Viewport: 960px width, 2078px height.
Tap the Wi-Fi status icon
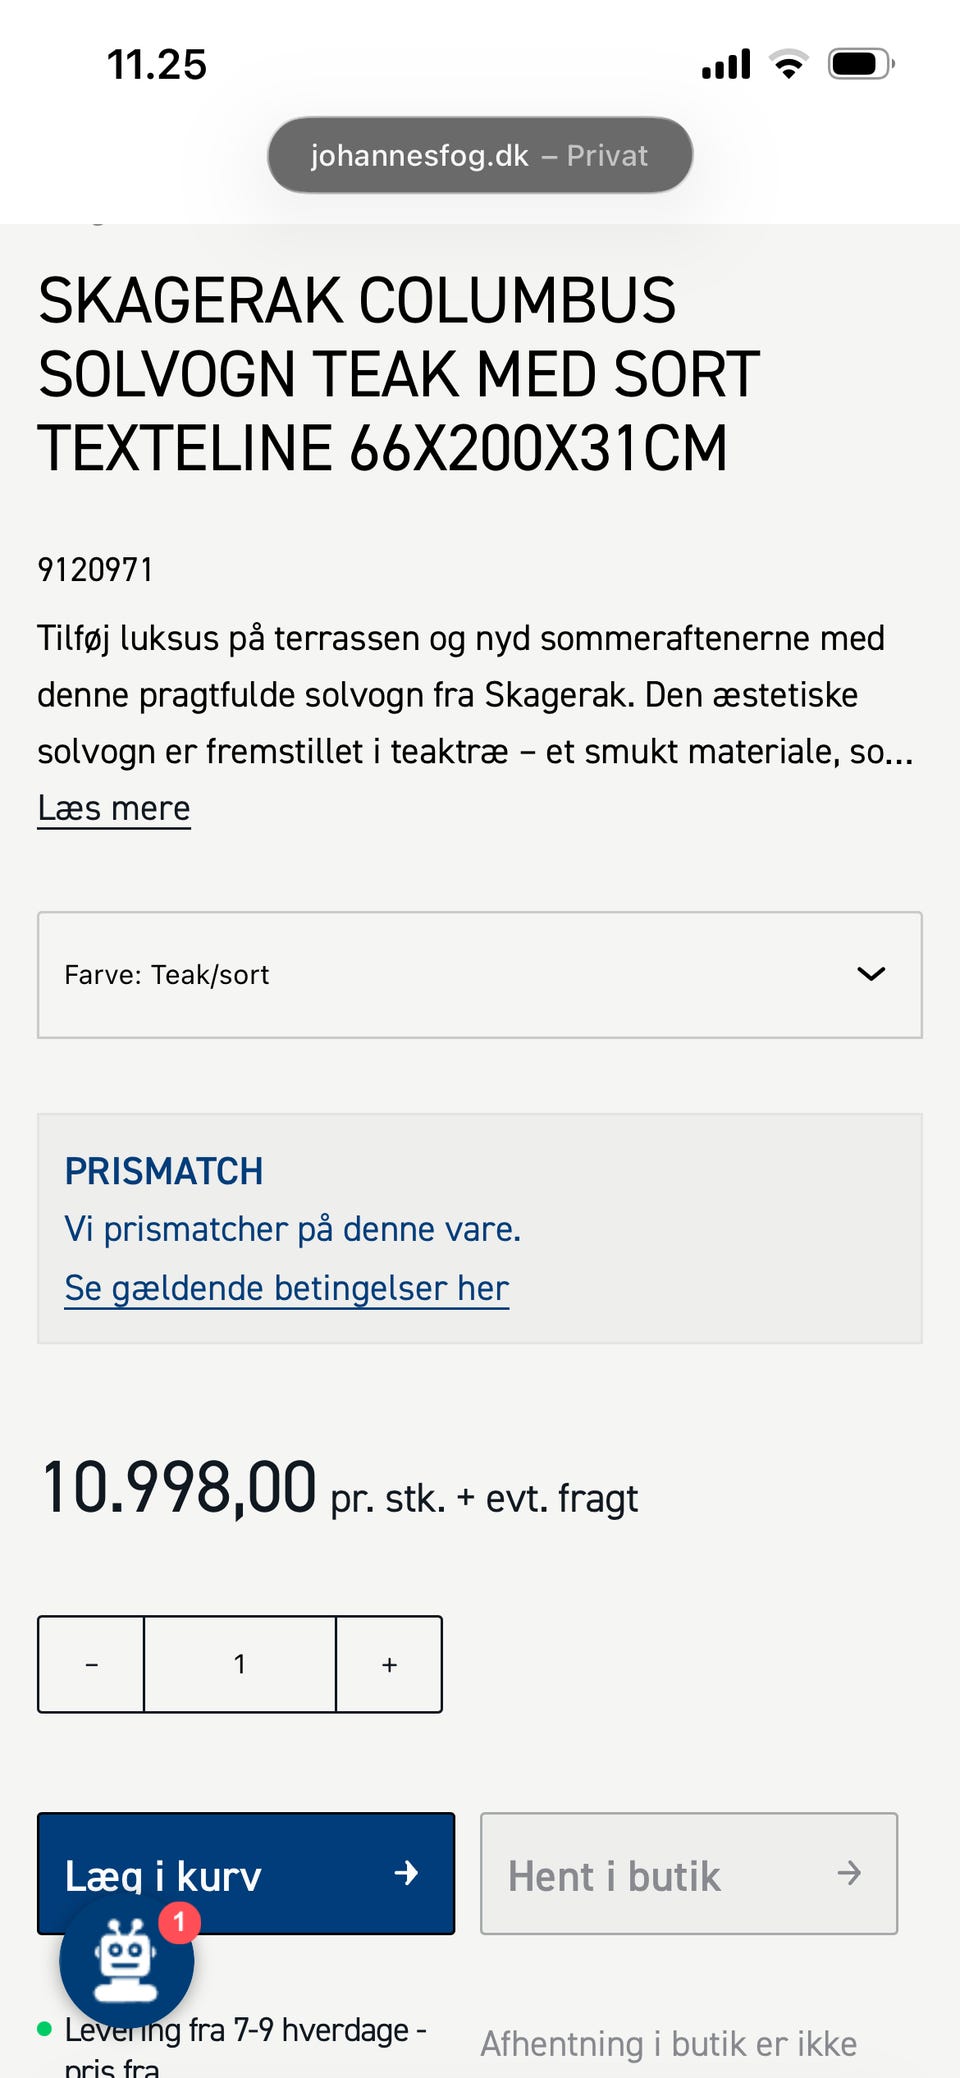pos(789,65)
